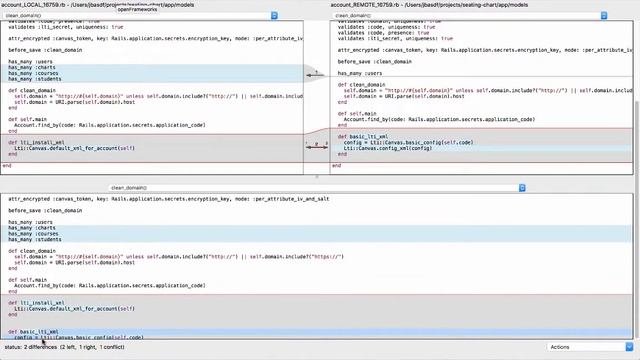Select 'has_many :charts' in left pane
Image resolution: width=640 pixels, height=360 pixels.
tap(32, 67)
